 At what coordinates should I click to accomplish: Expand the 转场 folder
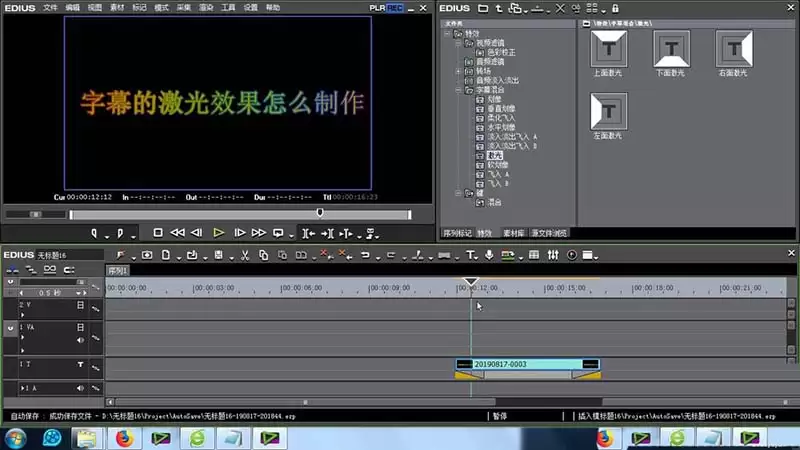click(458, 71)
